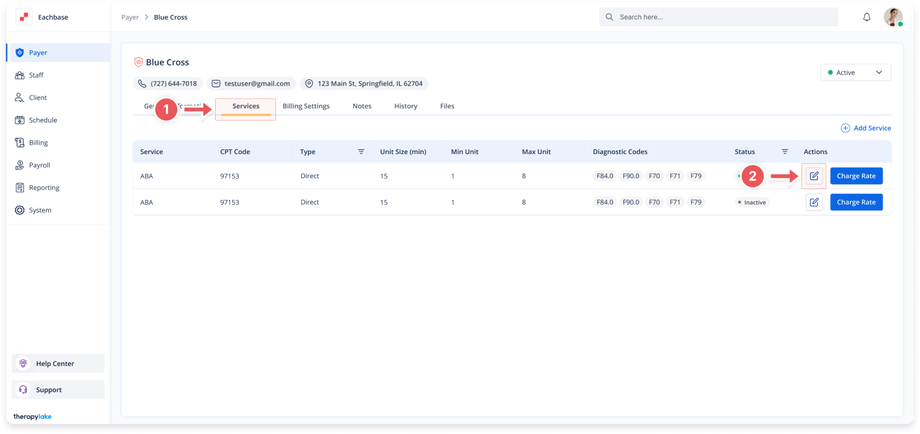
Task: Click the Help Center lightbulb icon
Action: (x=23, y=364)
